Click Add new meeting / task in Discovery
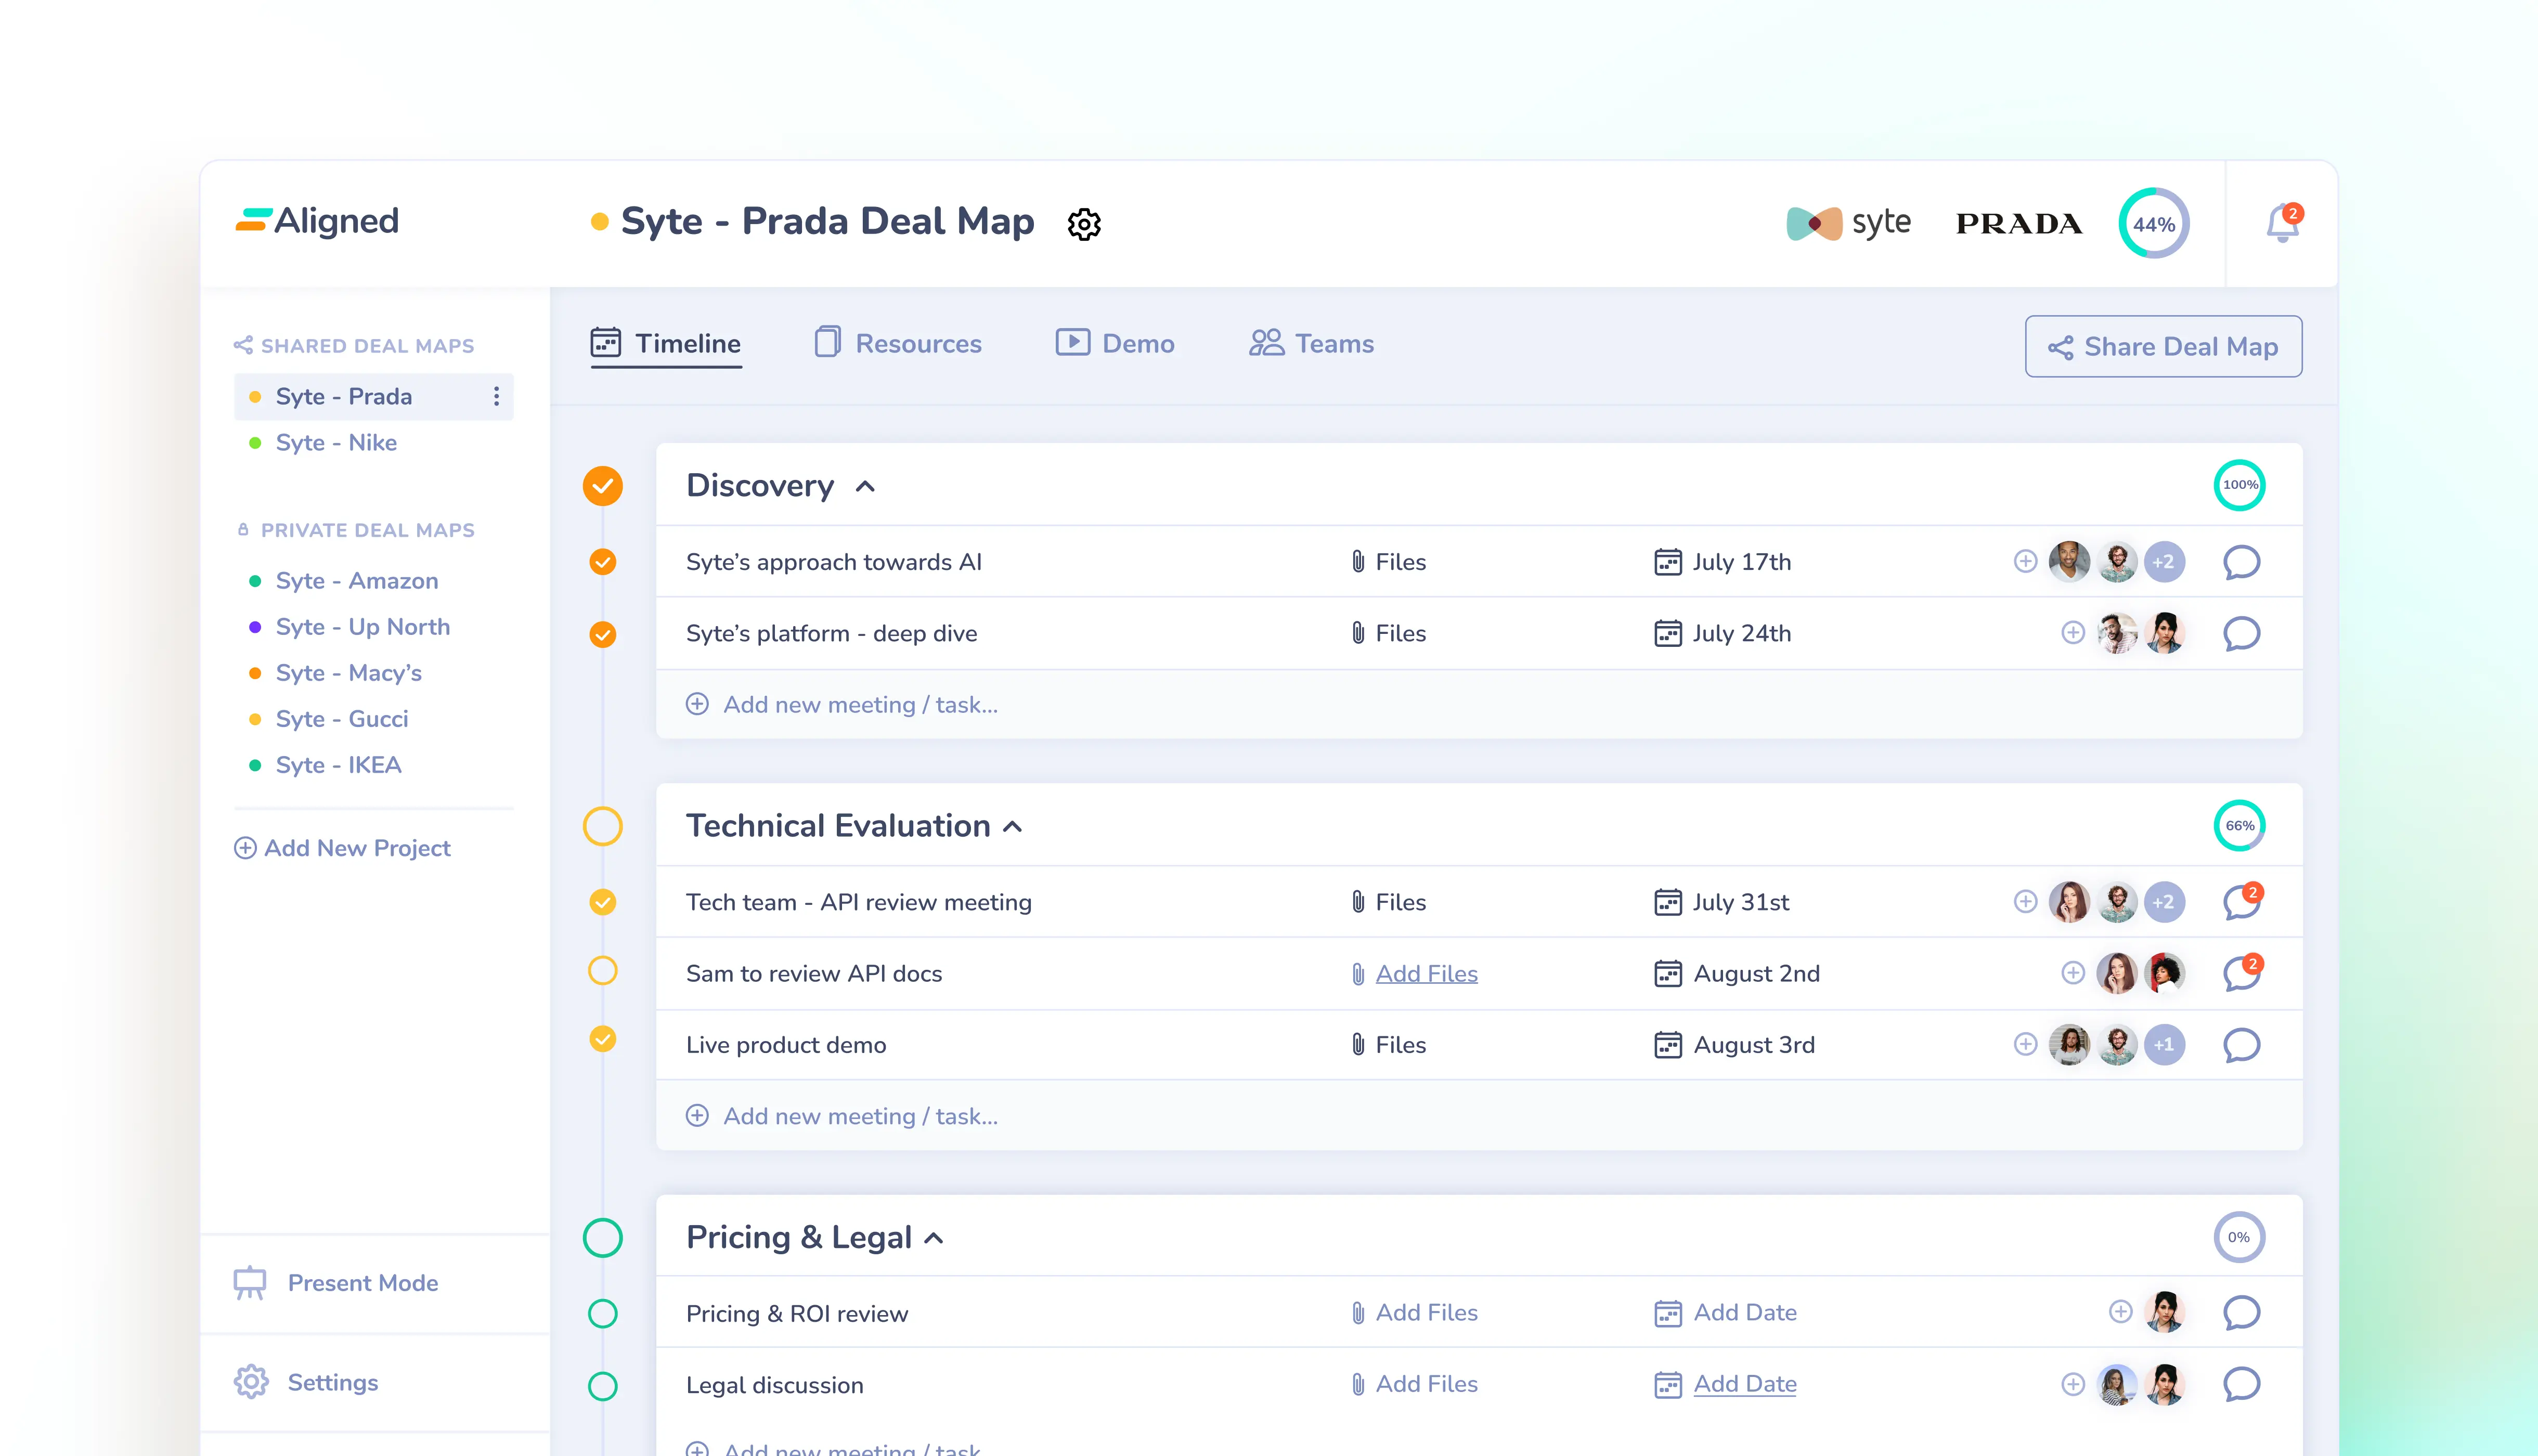The width and height of the screenshot is (2538, 1456). click(842, 705)
